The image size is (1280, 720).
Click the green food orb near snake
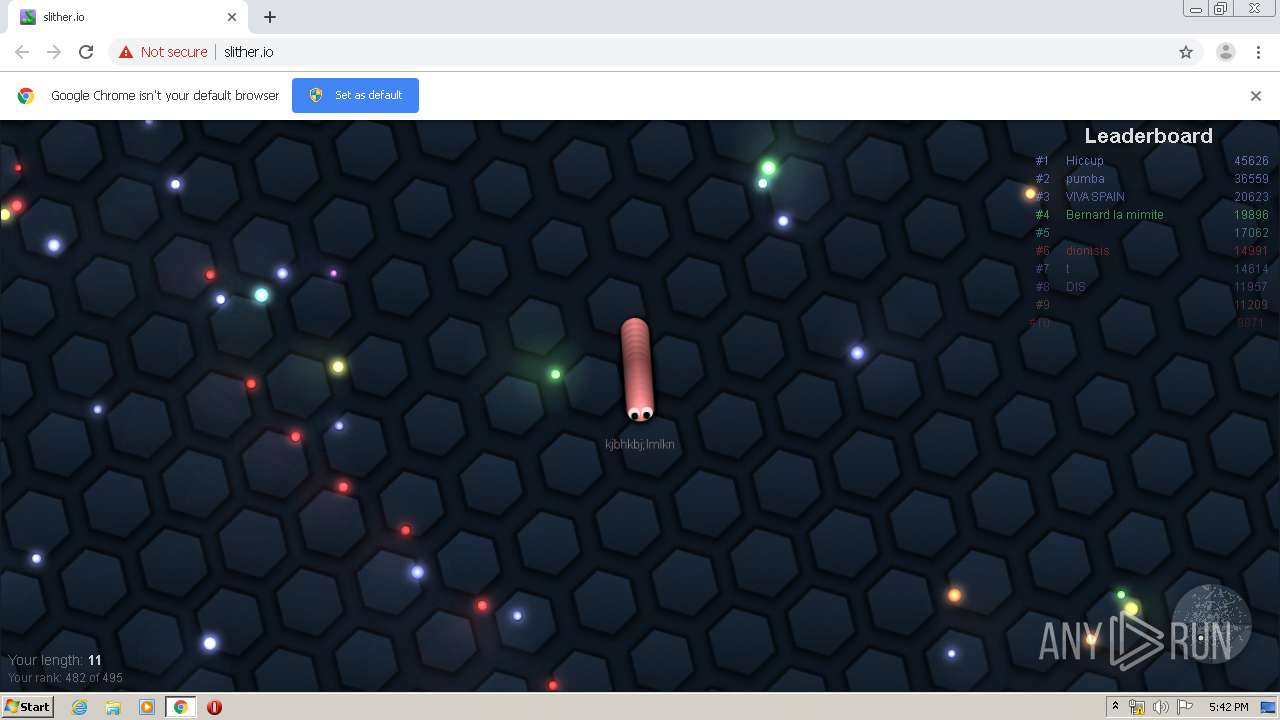tap(556, 374)
